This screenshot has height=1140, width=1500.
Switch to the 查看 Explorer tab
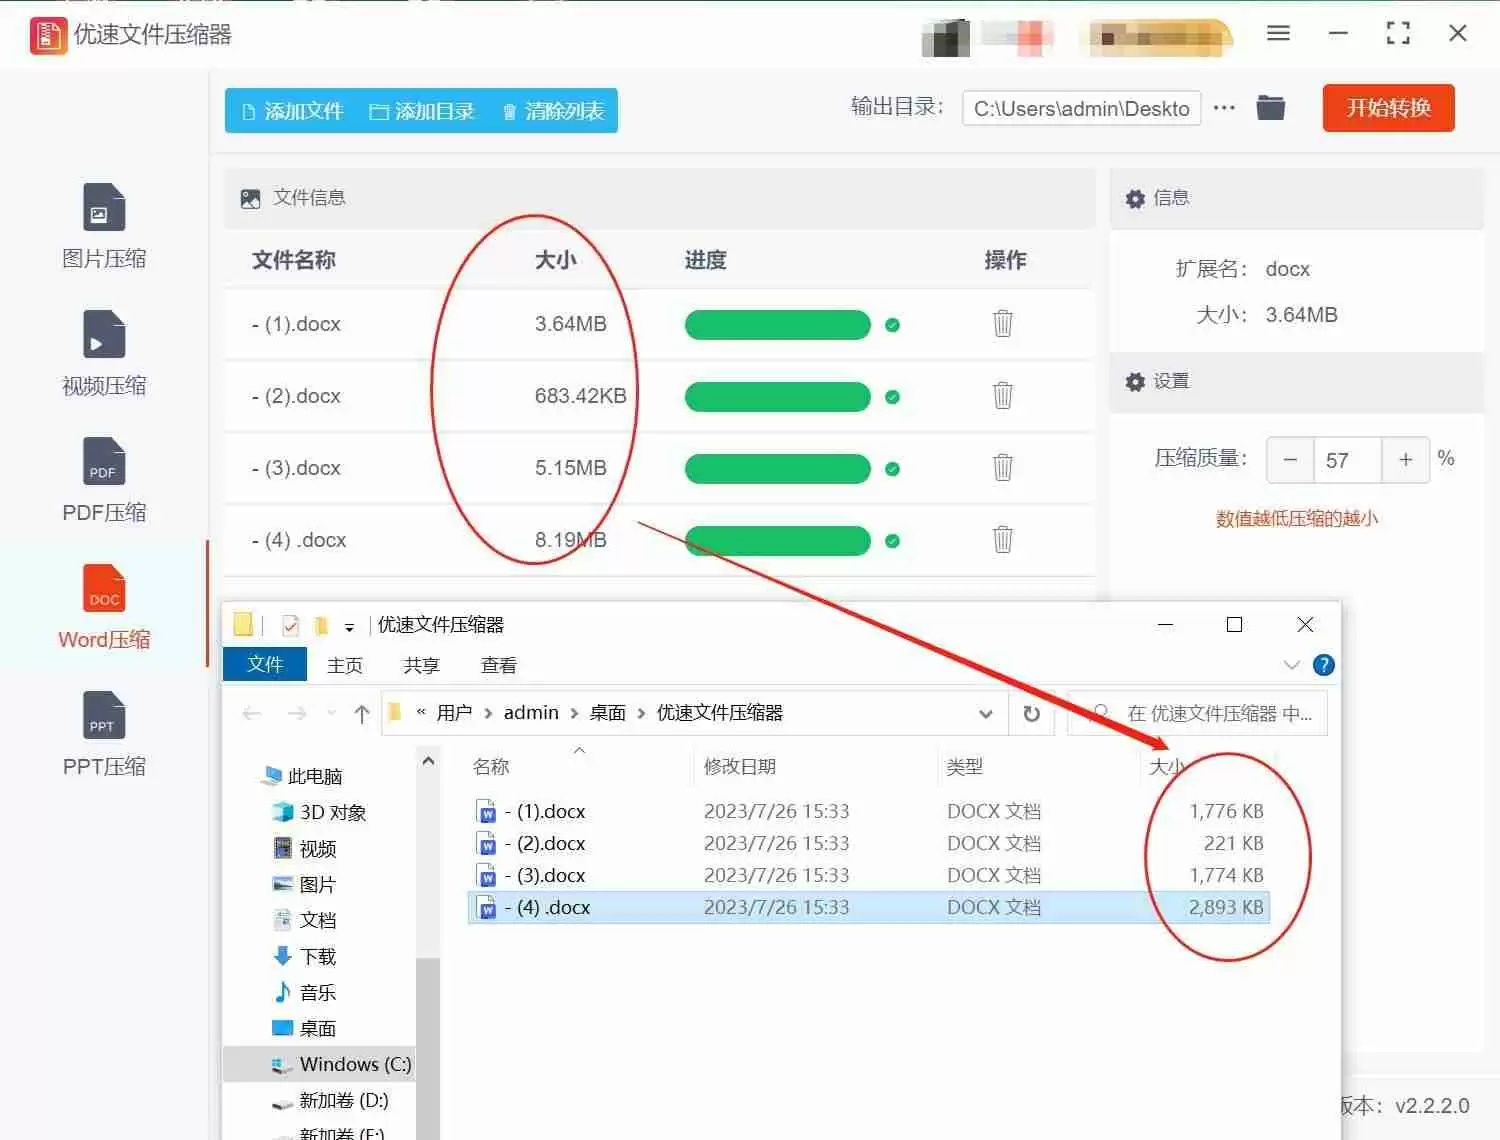pos(498,665)
